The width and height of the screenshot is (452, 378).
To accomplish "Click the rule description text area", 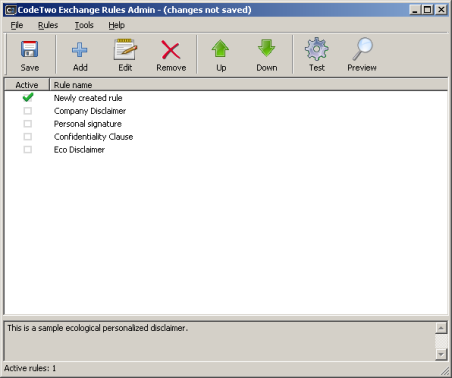I will pyautogui.click(x=220, y=341).
